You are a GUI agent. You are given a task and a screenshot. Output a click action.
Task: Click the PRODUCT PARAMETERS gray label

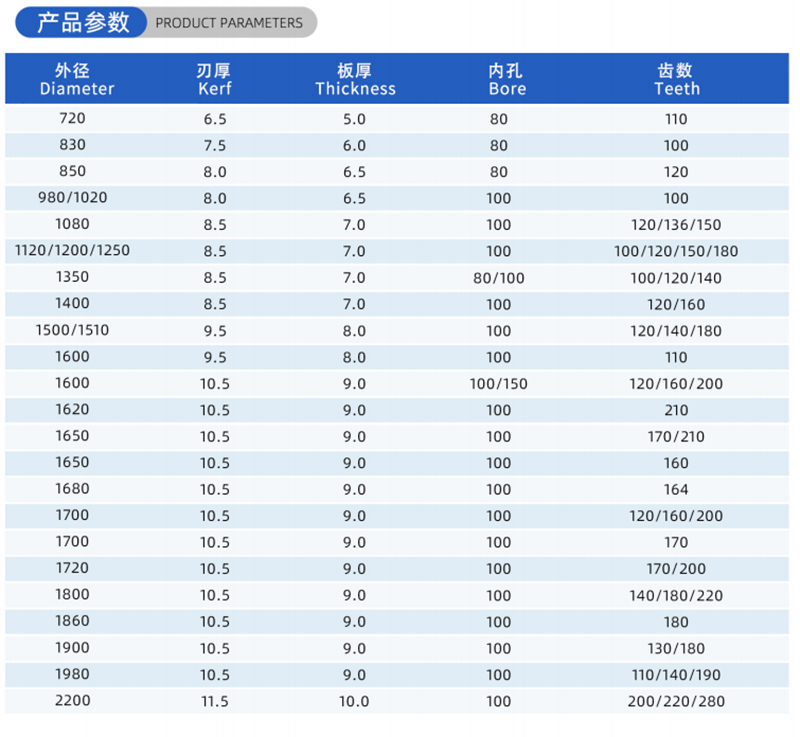[229, 23]
